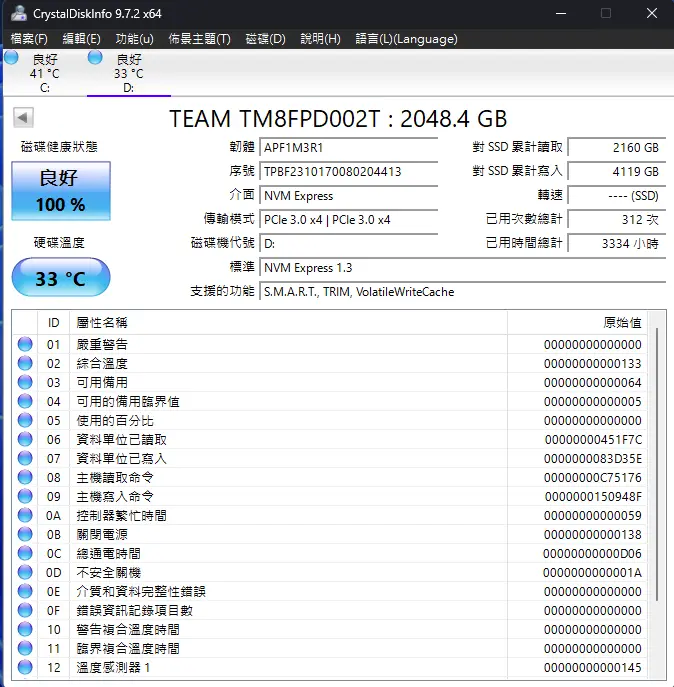
Task: Click the 原始值 column header
Action: pos(622,322)
